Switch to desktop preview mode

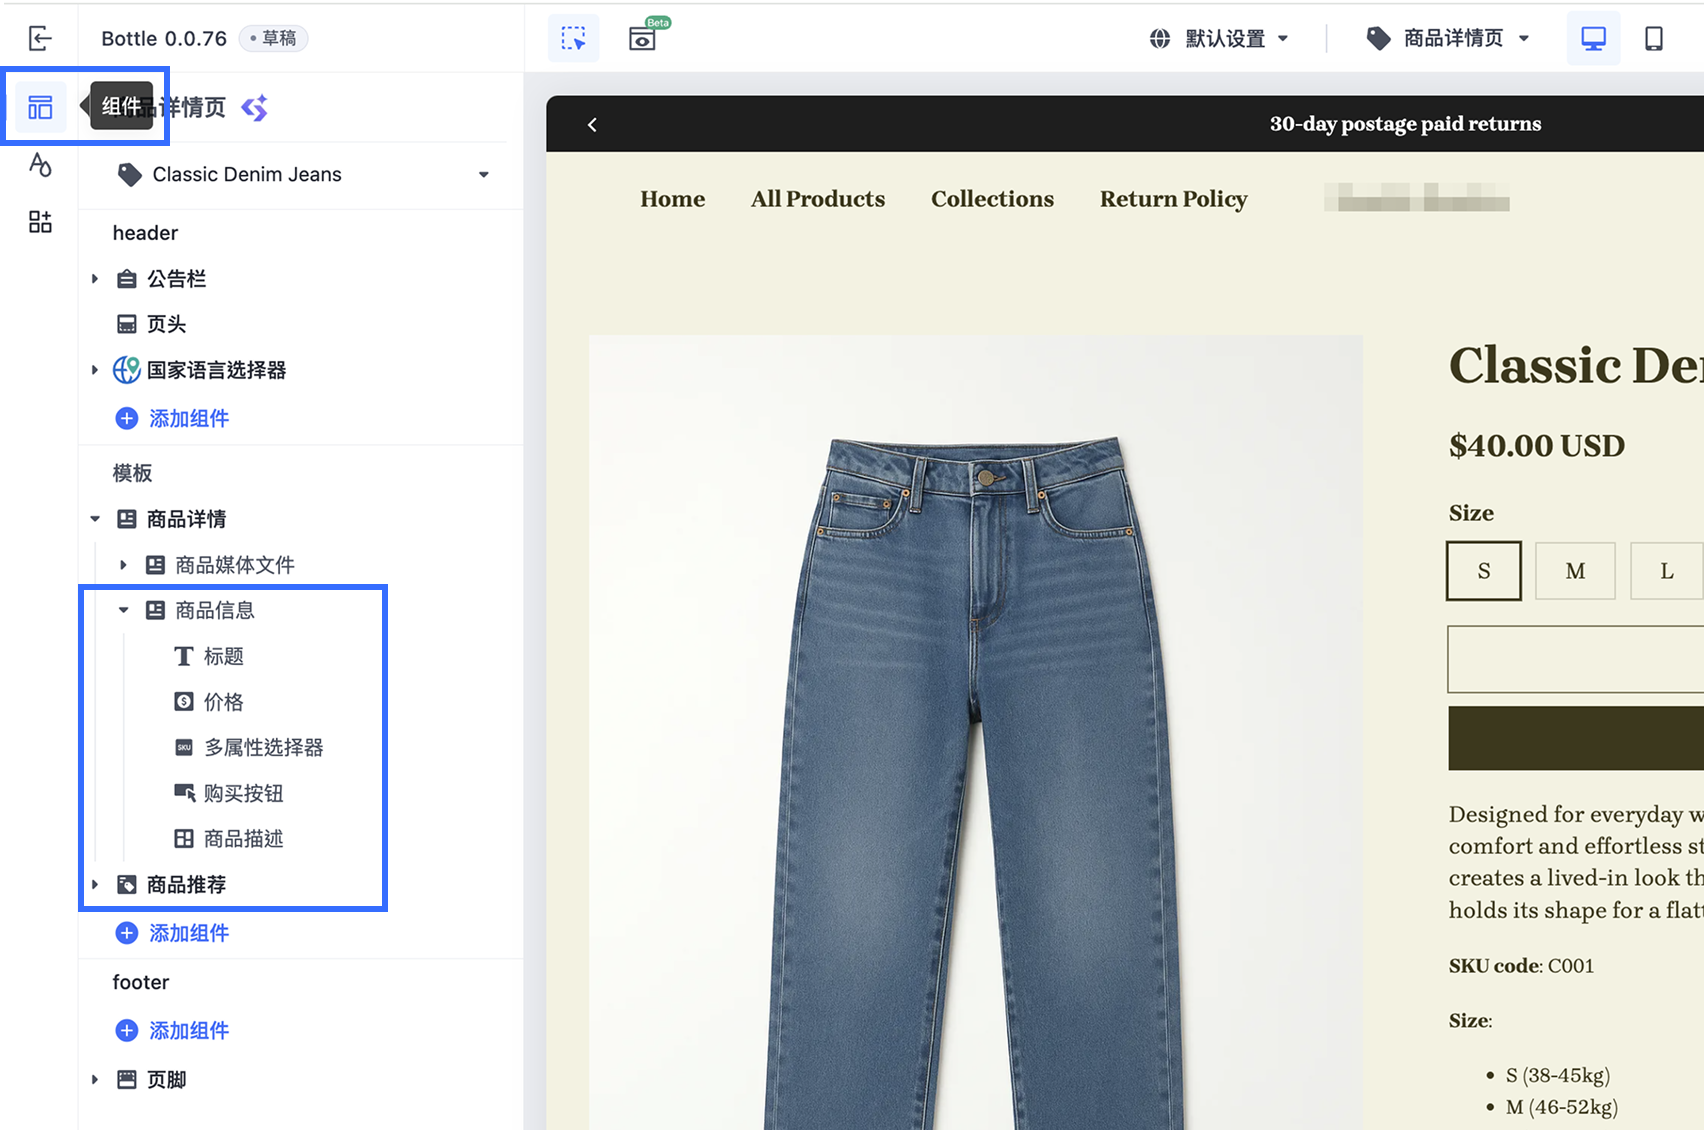[1593, 39]
